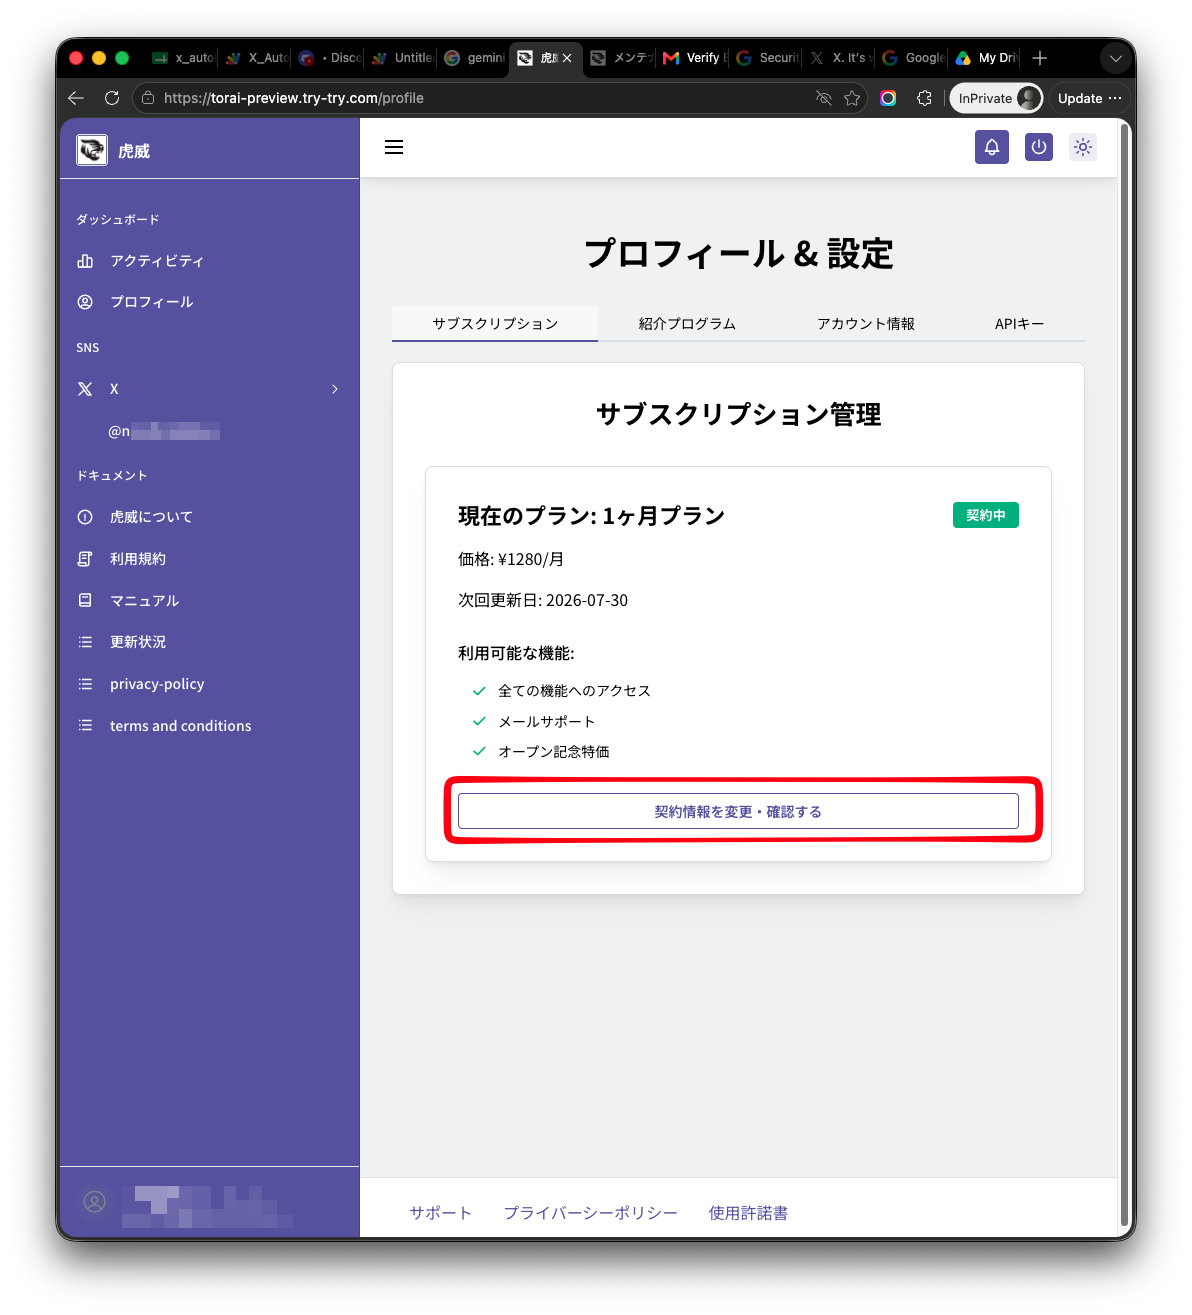The image size is (1192, 1315).
Task: Switch to the Google browser tab
Action: 912,58
